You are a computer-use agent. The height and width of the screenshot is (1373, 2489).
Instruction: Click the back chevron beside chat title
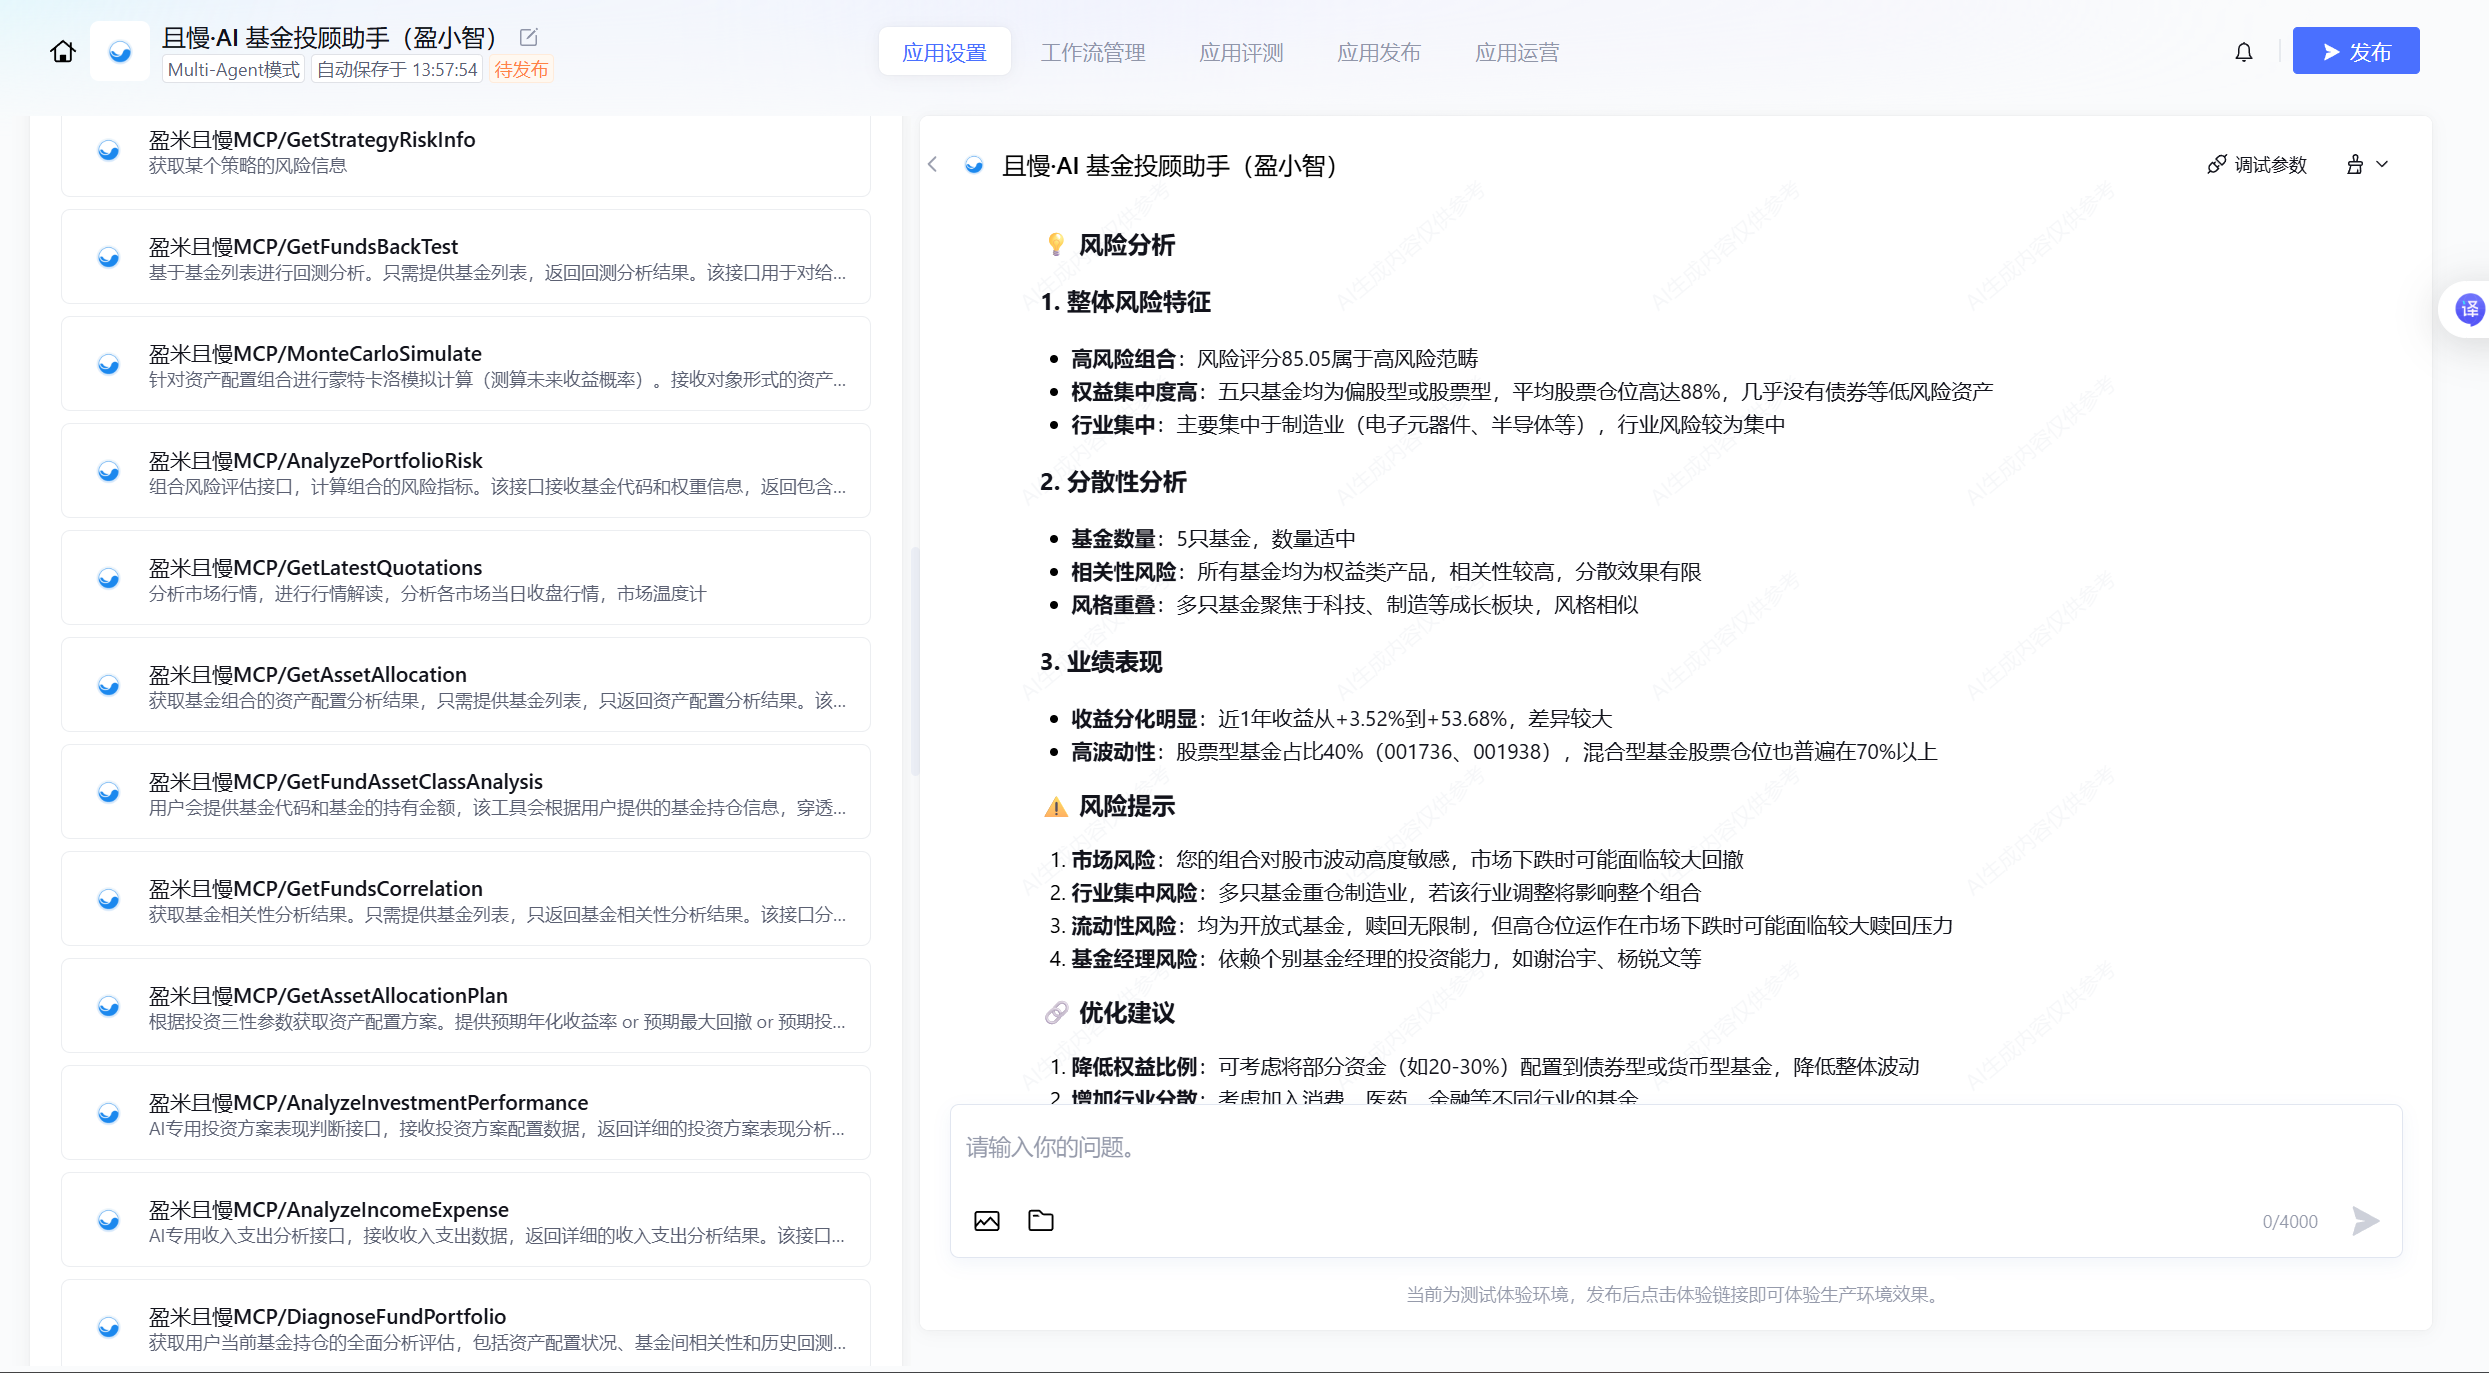click(933, 165)
